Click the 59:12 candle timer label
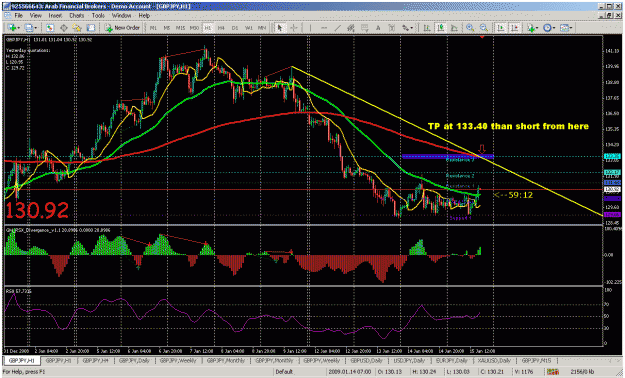Screen dimensions: 625x378 [513, 195]
